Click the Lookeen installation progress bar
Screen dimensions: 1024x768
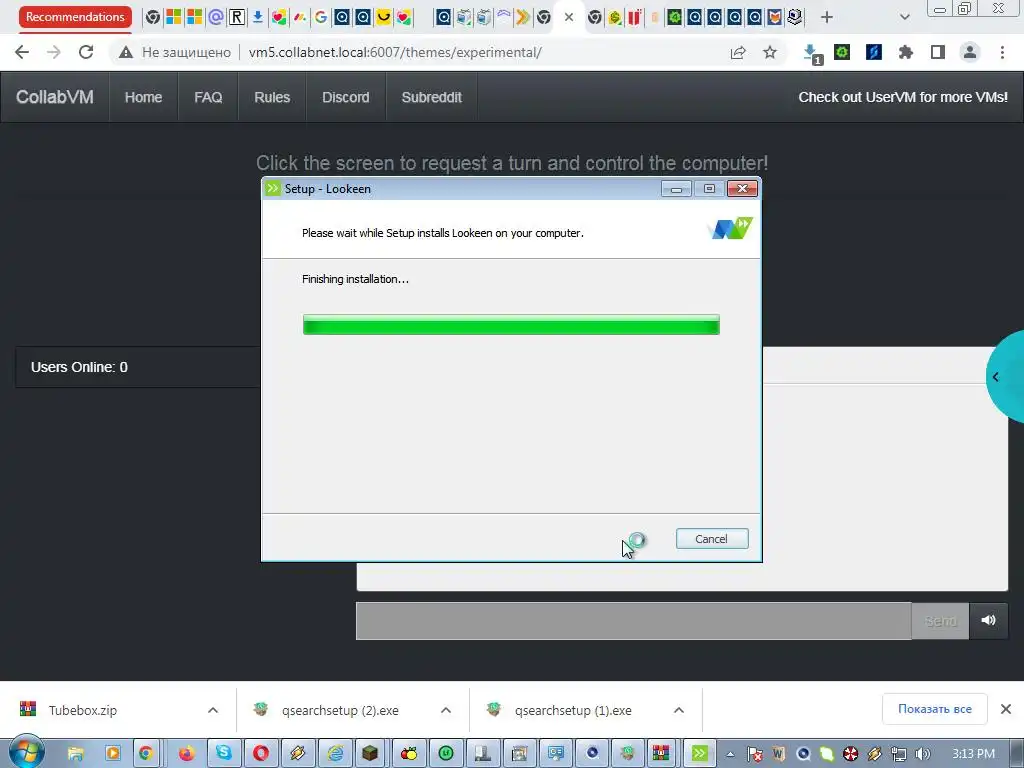pos(511,325)
